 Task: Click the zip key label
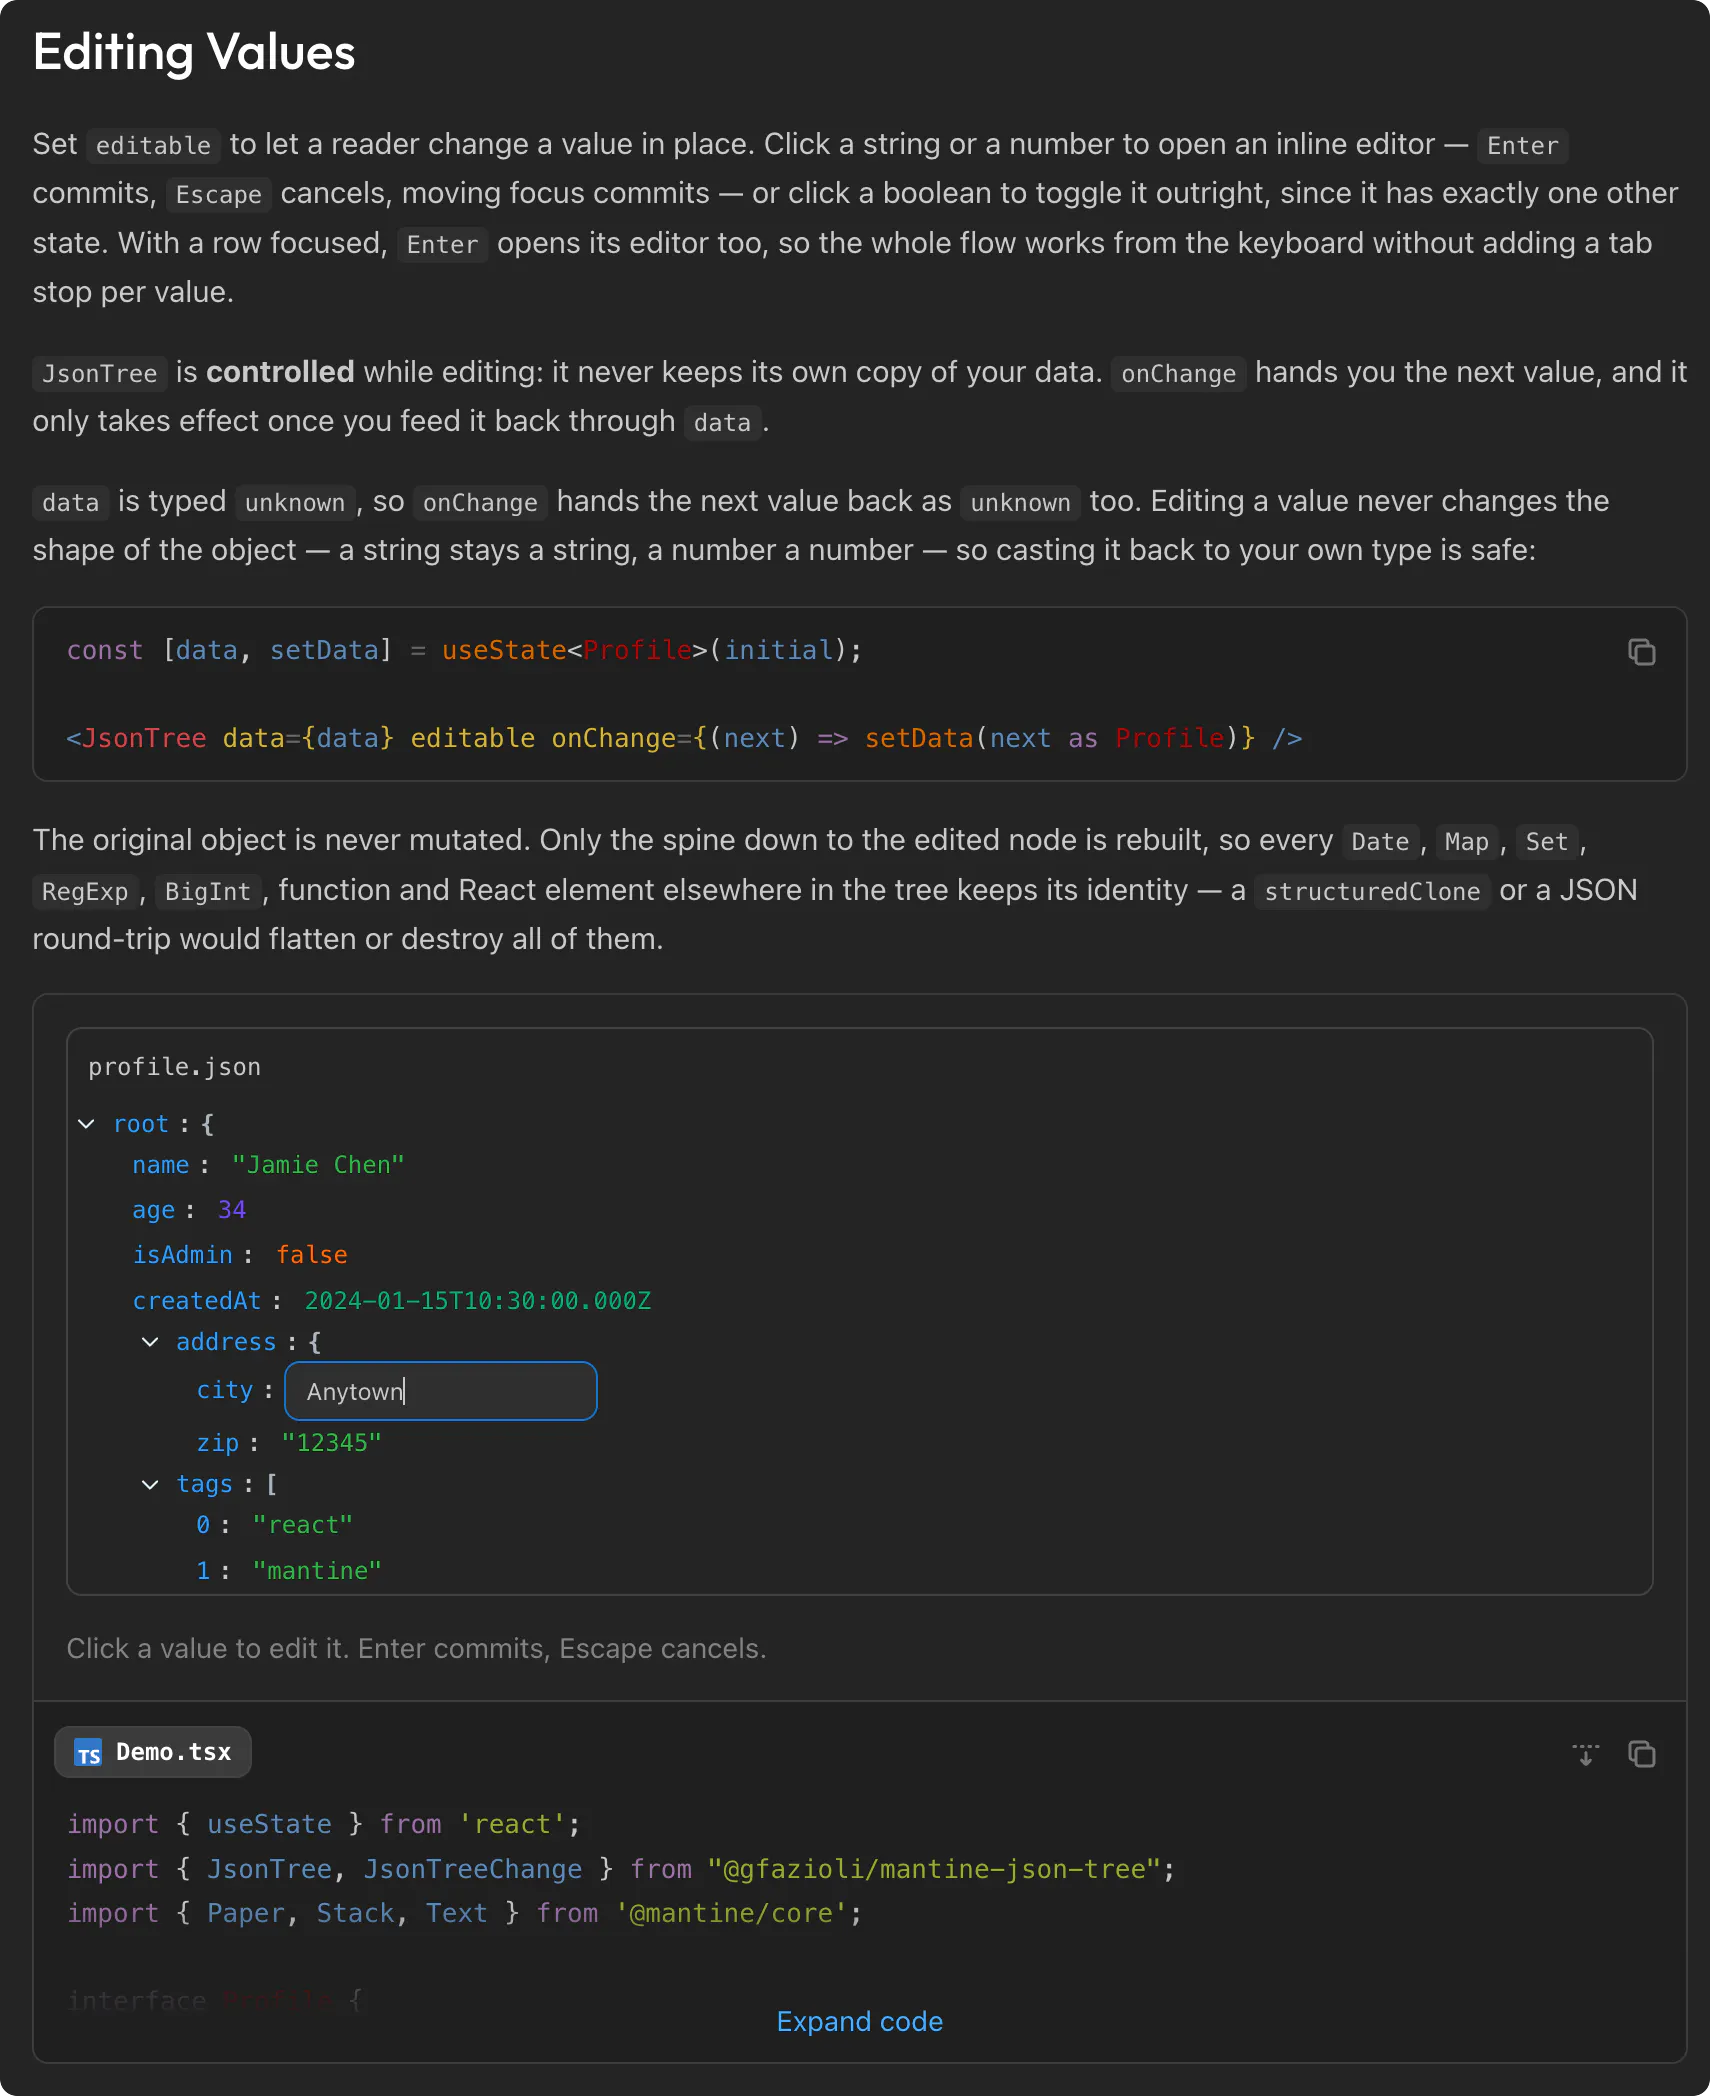pyautogui.click(x=218, y=1443)
